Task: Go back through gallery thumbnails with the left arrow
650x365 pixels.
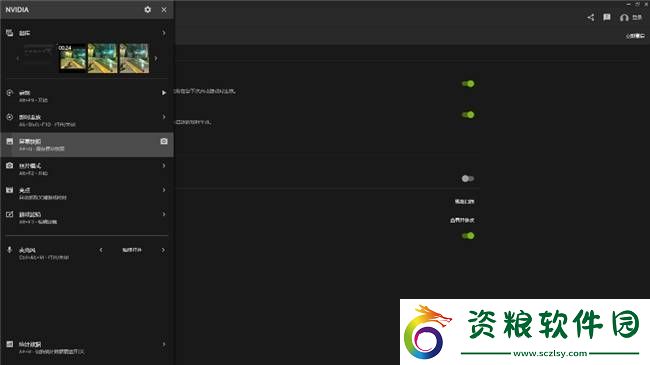Action: coord(17,58)
